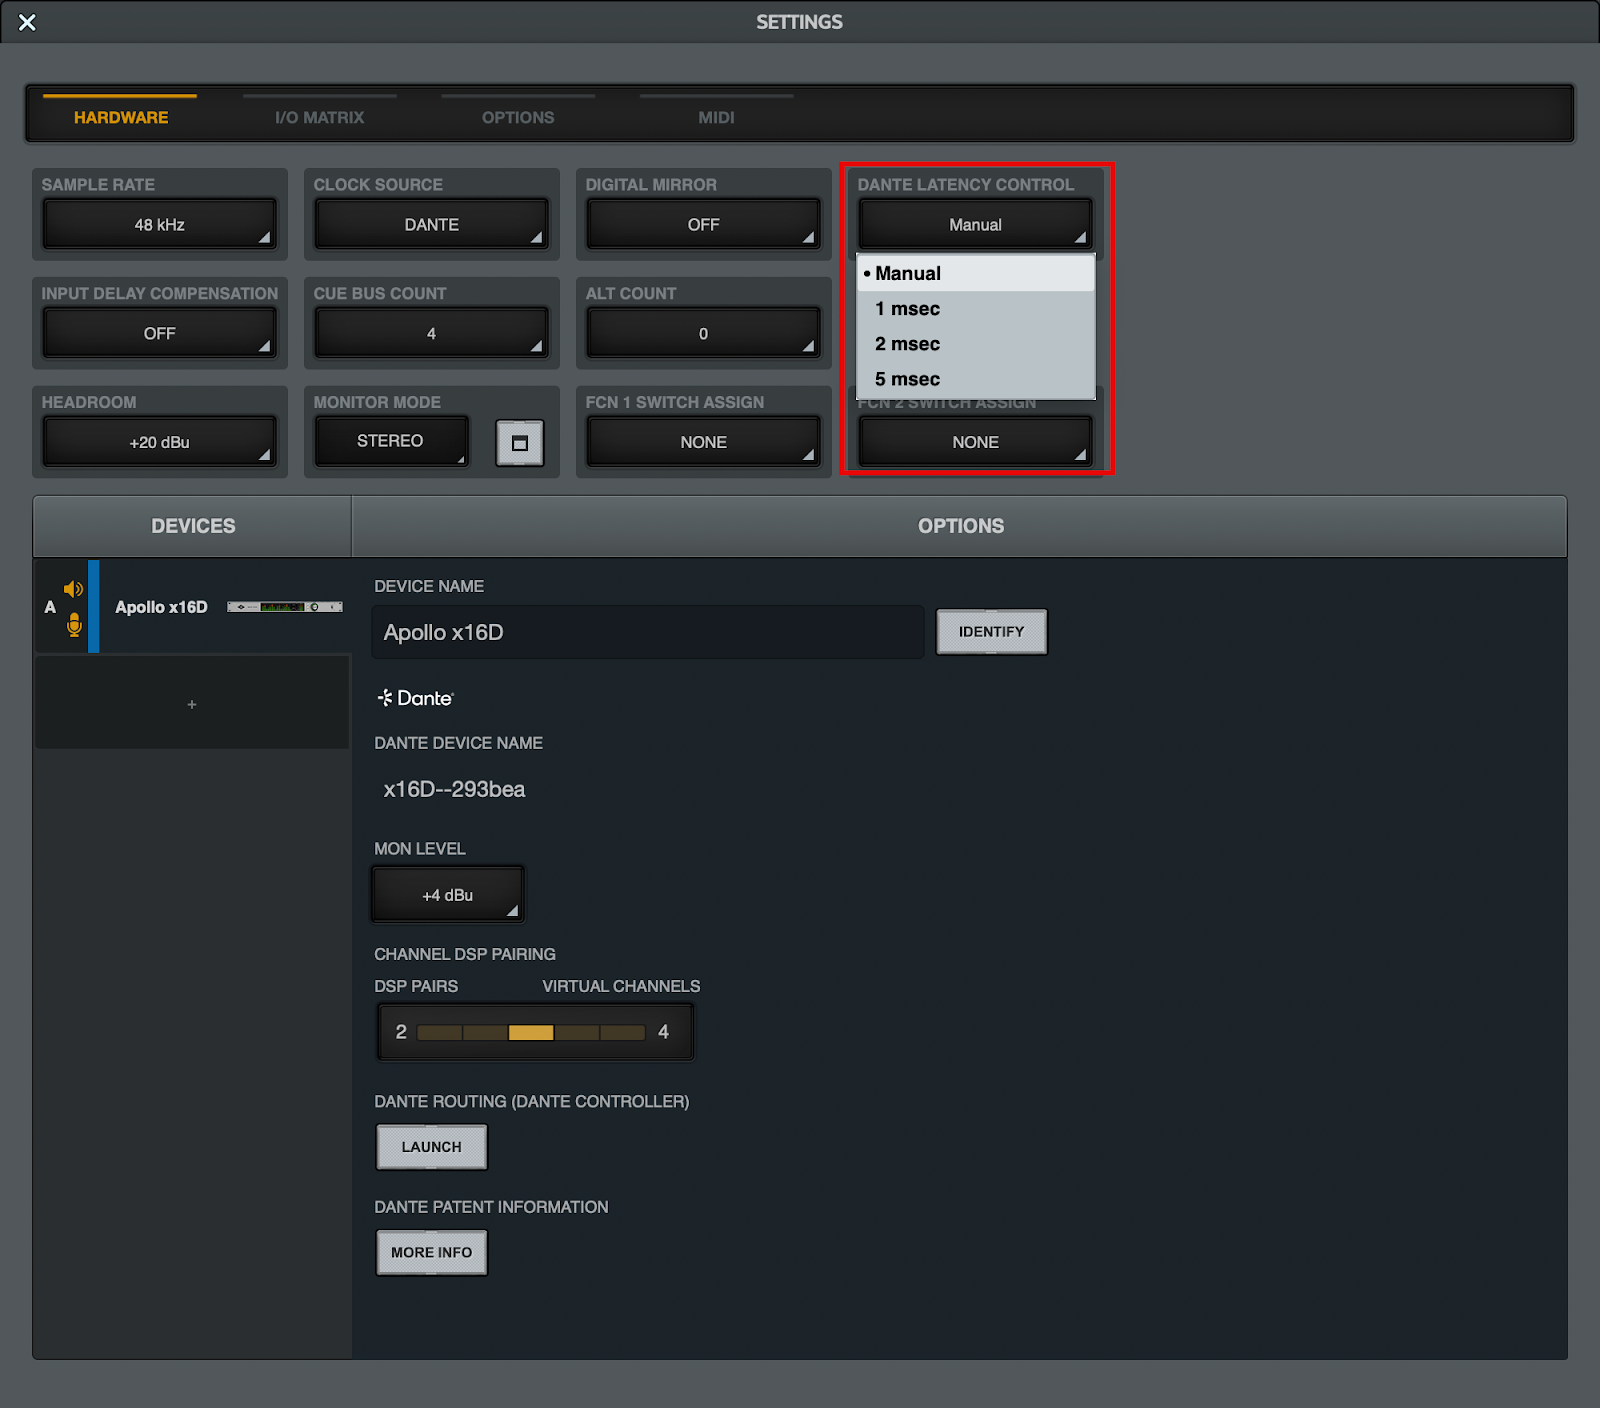Collapse the Dante Latency Control Manual dropdown

(976, 224)
